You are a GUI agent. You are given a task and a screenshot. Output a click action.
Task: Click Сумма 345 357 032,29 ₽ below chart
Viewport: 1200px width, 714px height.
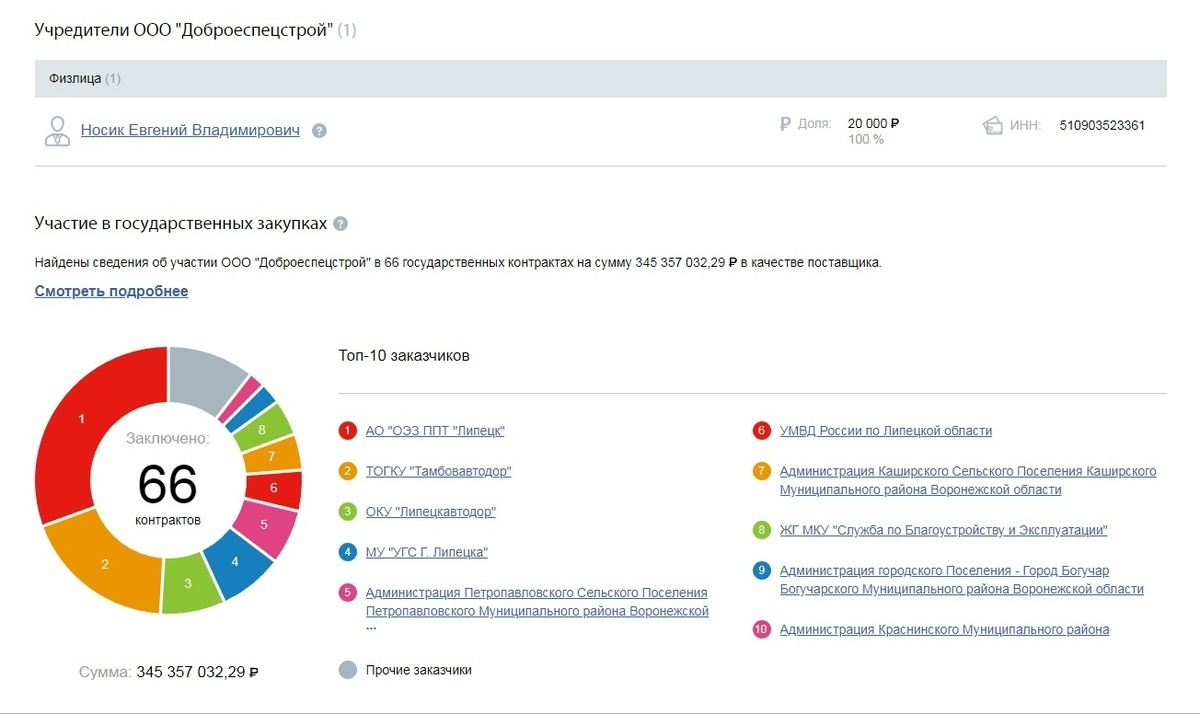click(x=169, y=672)
